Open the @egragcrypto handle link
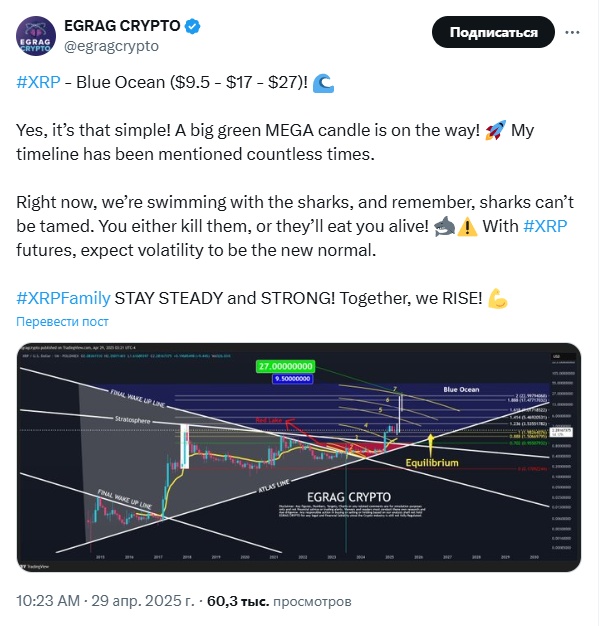 tap(110, 46)
